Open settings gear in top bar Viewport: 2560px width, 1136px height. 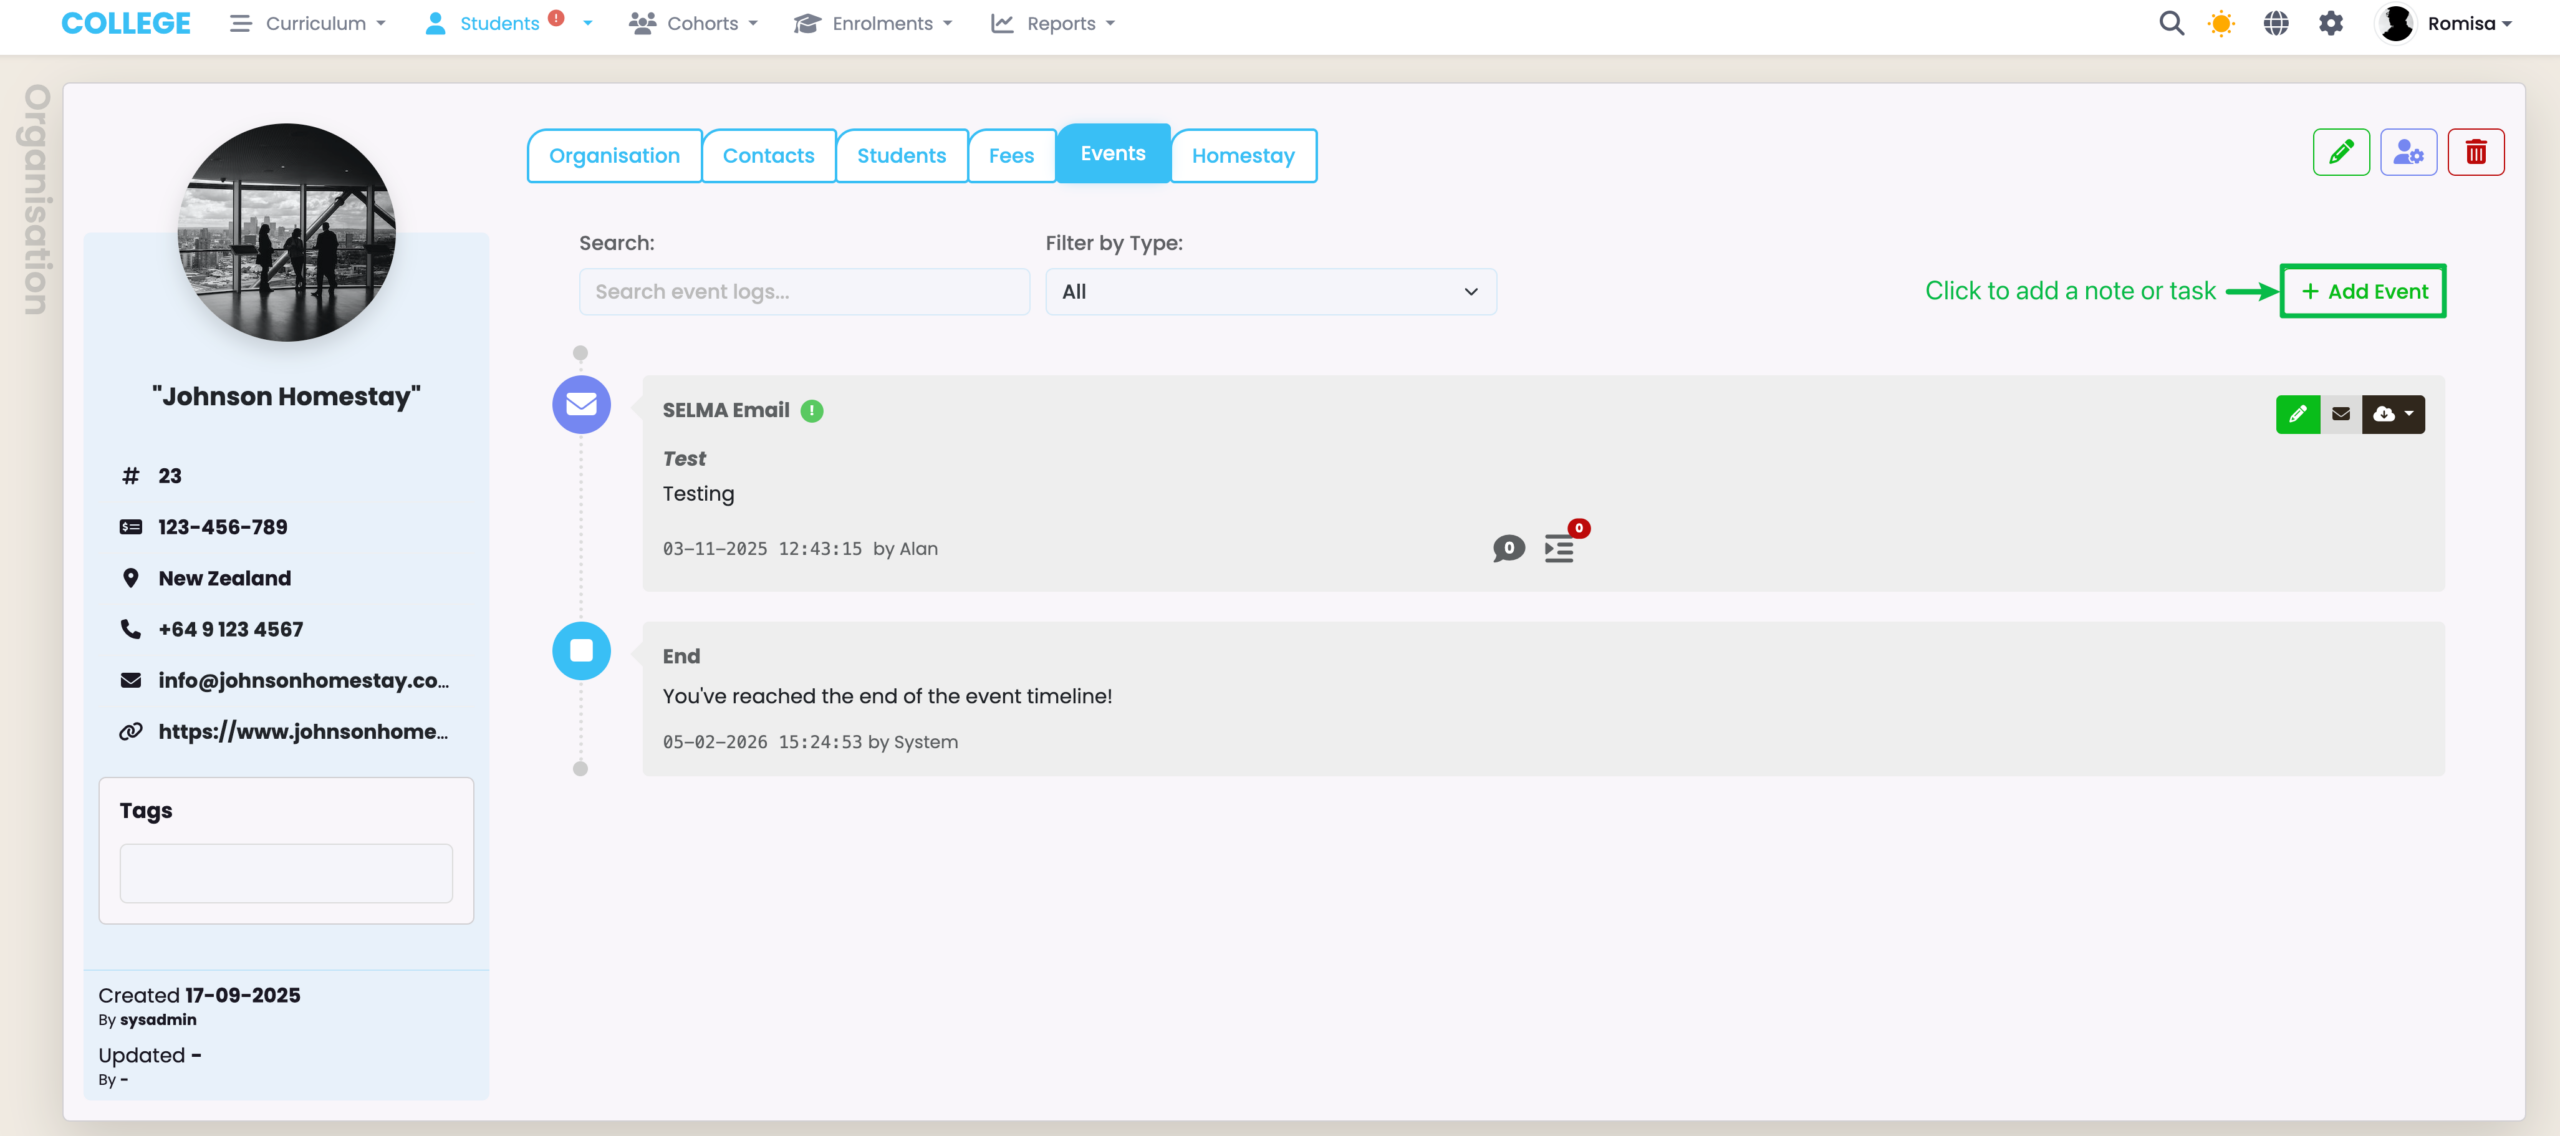(x=2331, y=23)
